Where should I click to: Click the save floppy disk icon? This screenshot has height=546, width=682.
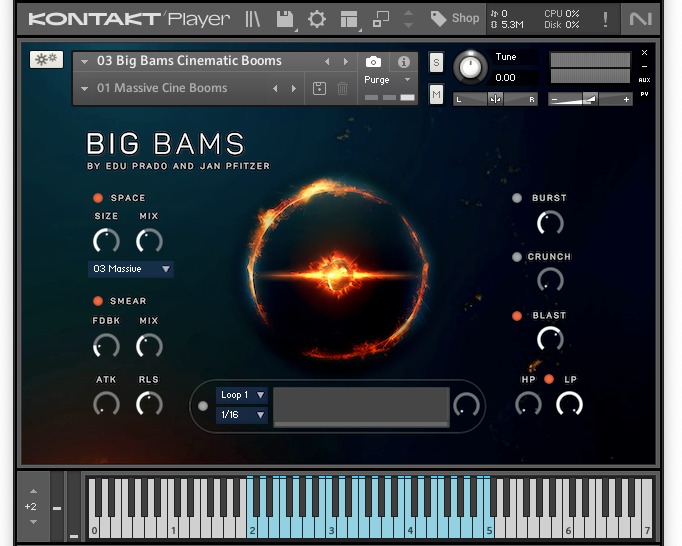click(x=285, y=18)
